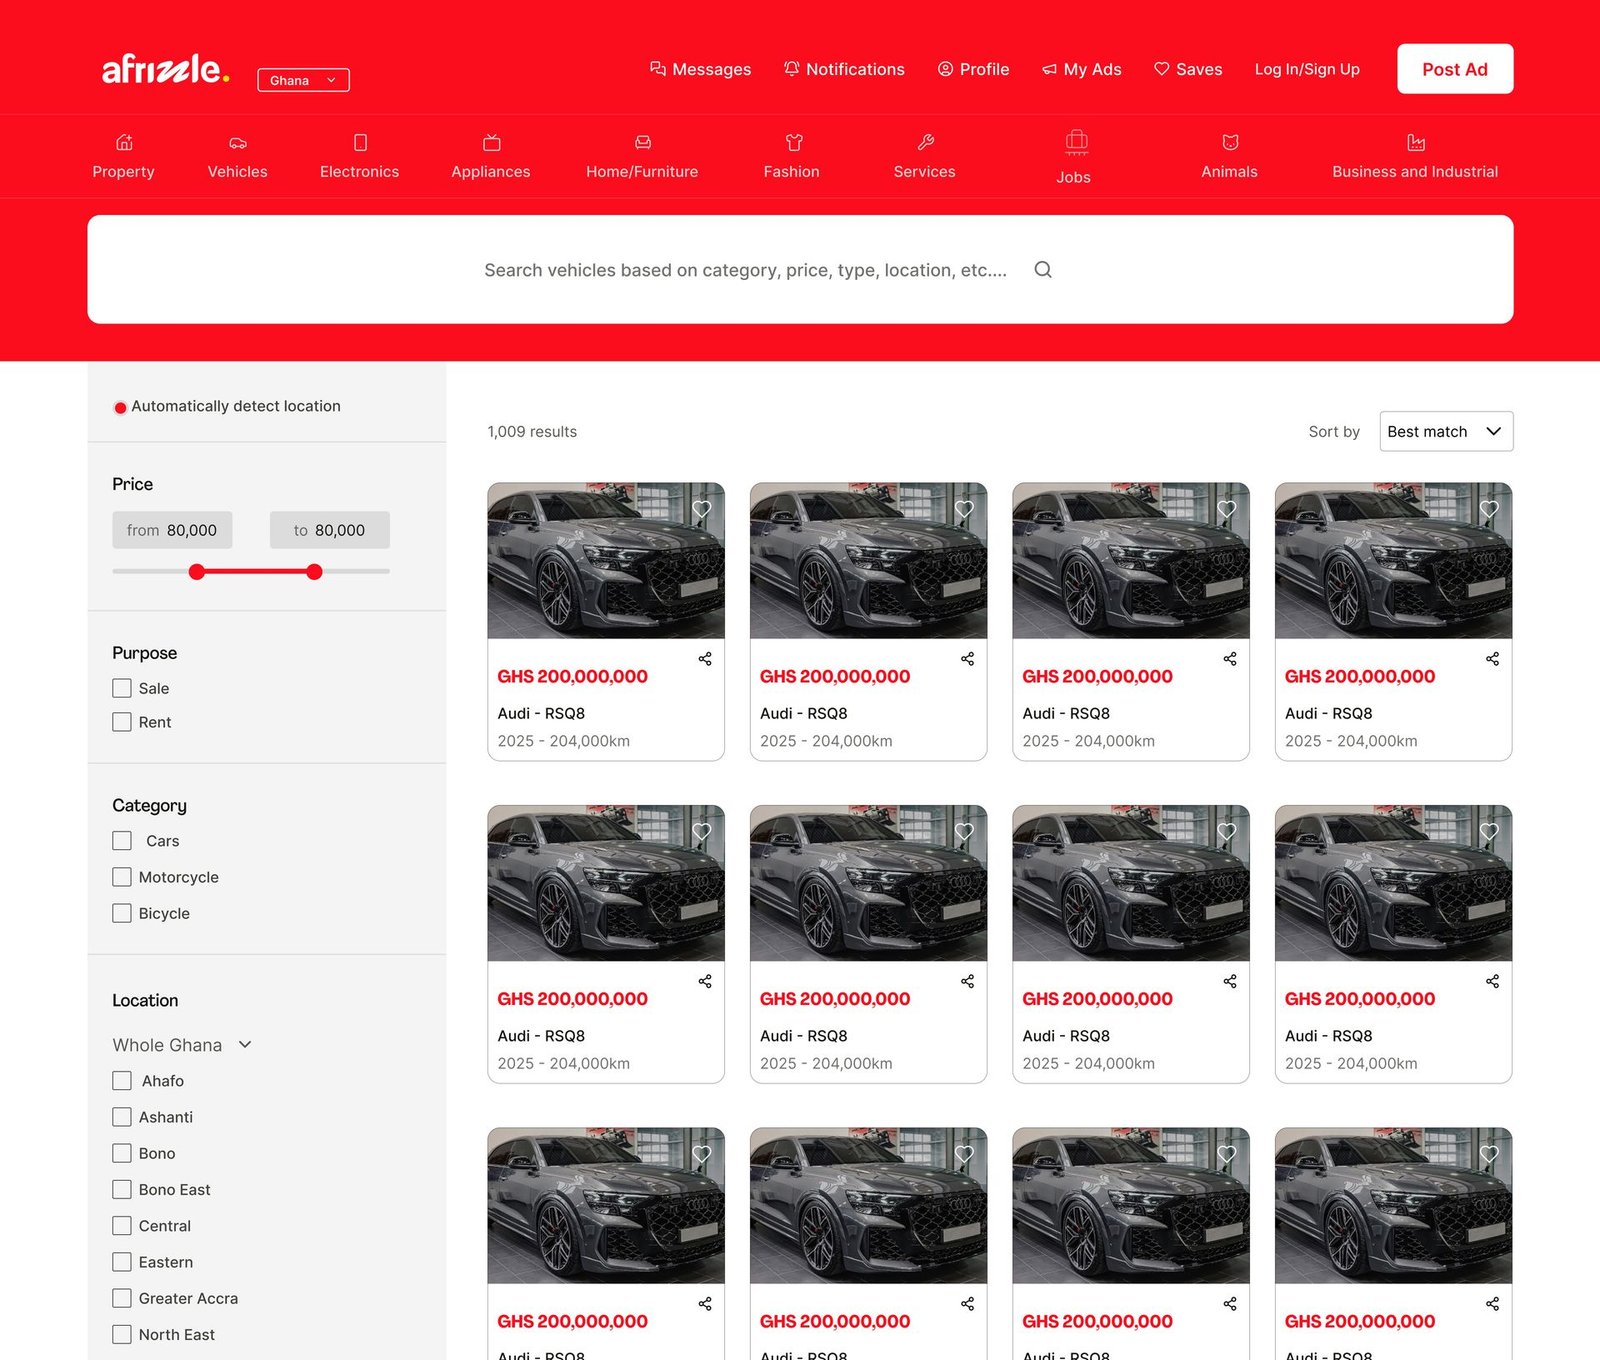1600x1360 pixels.
Task: Enable the Bicycle category filter
Action: point(122,913)
